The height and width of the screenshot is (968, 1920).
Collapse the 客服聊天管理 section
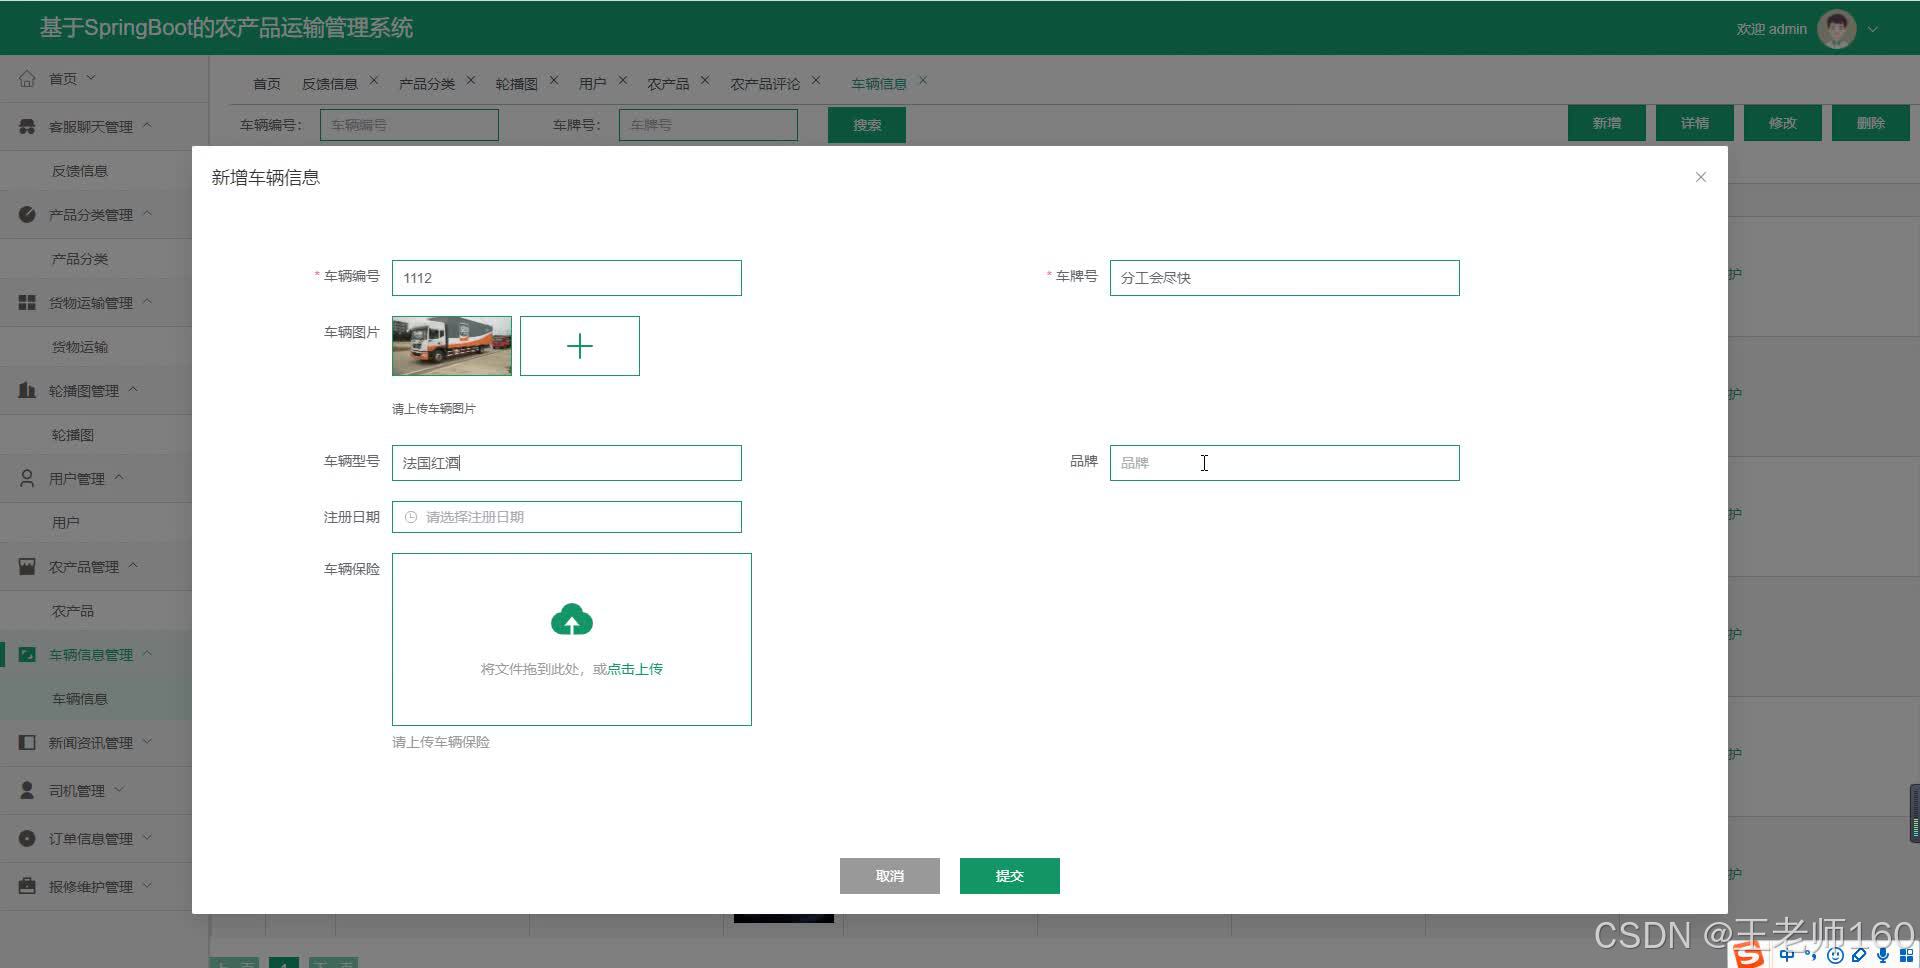click(147, 125)
